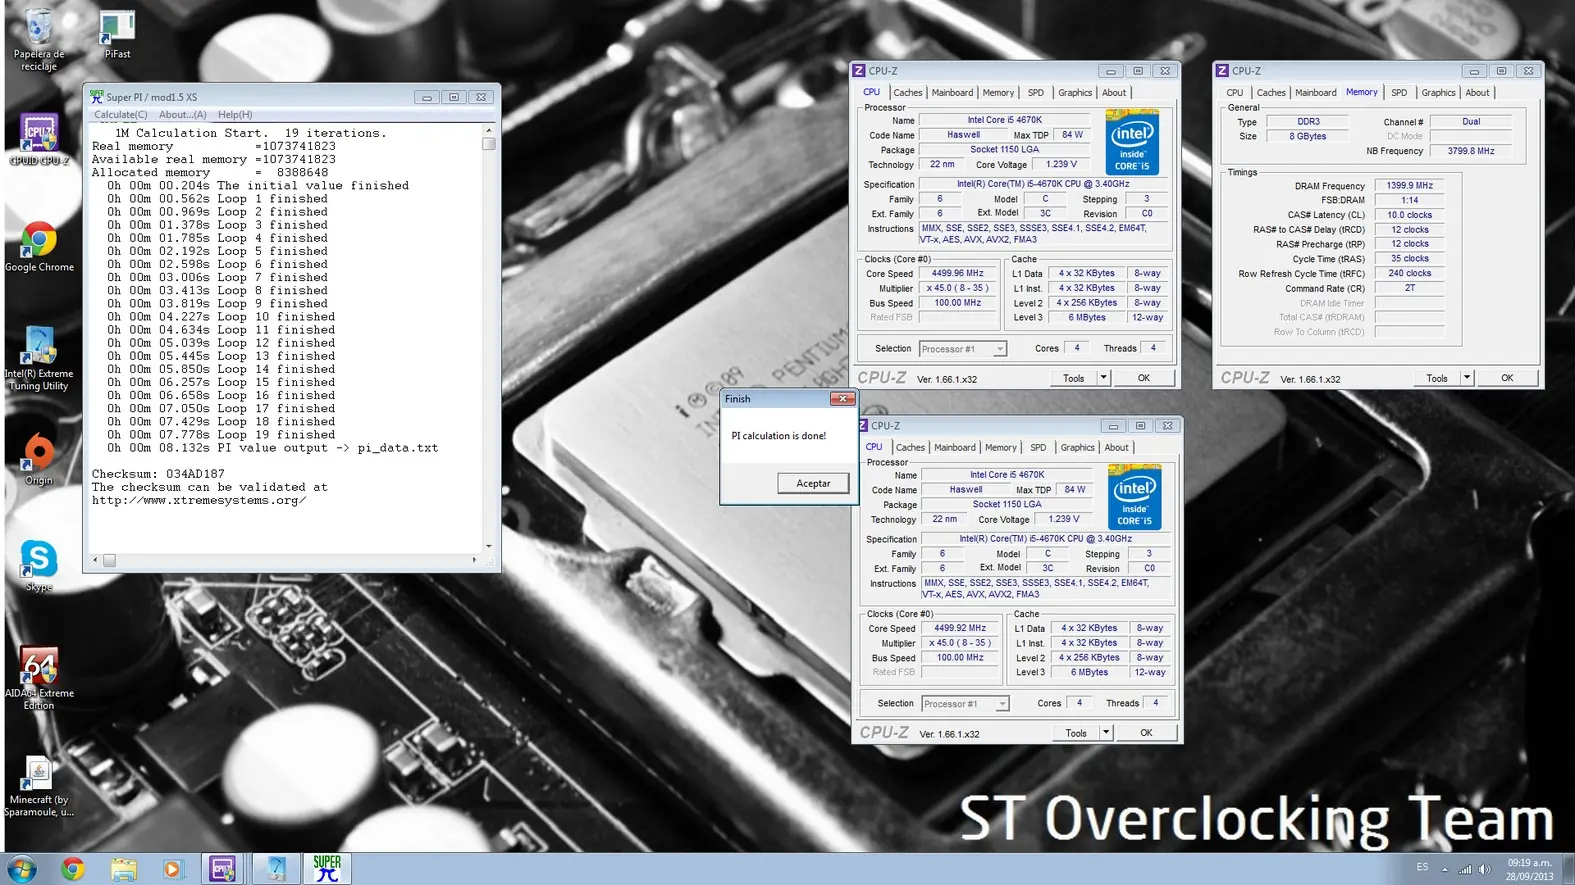Select CPU tab in the CPU-Z Memory window
Viewport: 1575px width, 885px height.
coord(1235,93)
